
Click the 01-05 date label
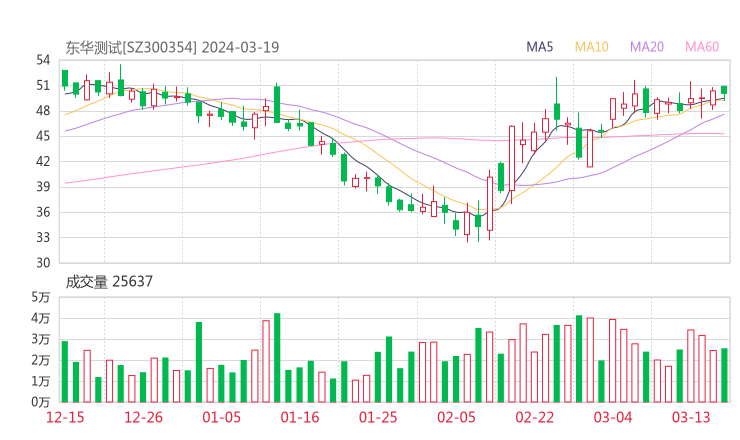221,417
